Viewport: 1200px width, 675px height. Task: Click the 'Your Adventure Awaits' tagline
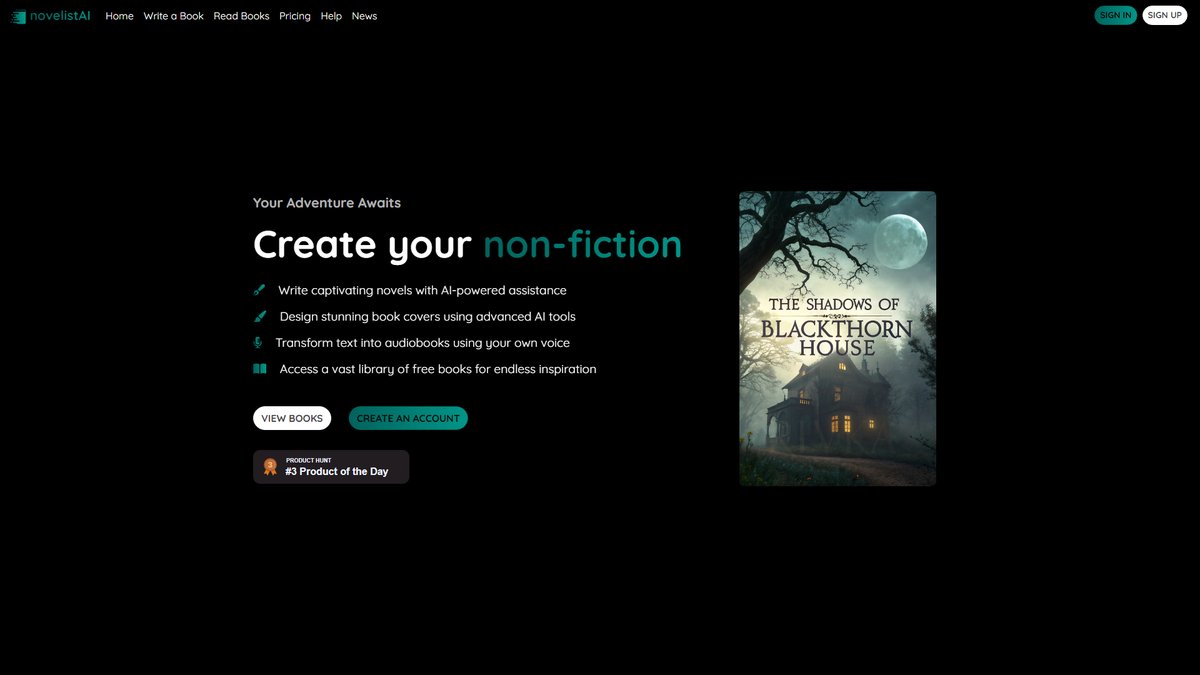pos(327,203)
